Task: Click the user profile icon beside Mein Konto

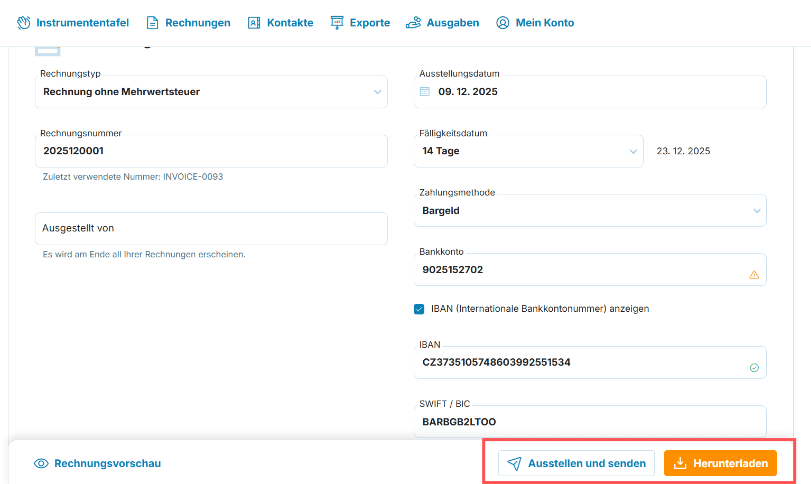Action: tap(503, 23)
